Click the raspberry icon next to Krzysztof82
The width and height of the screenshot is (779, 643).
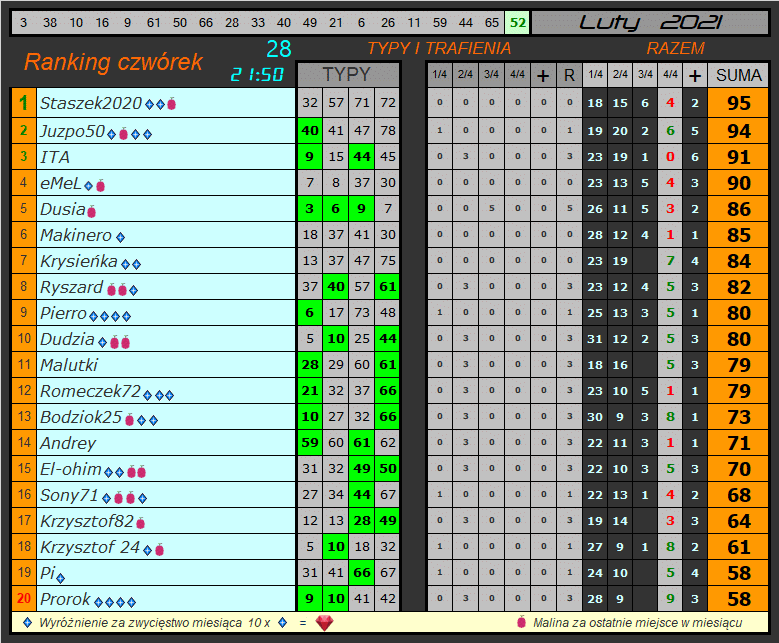point(141,523)
